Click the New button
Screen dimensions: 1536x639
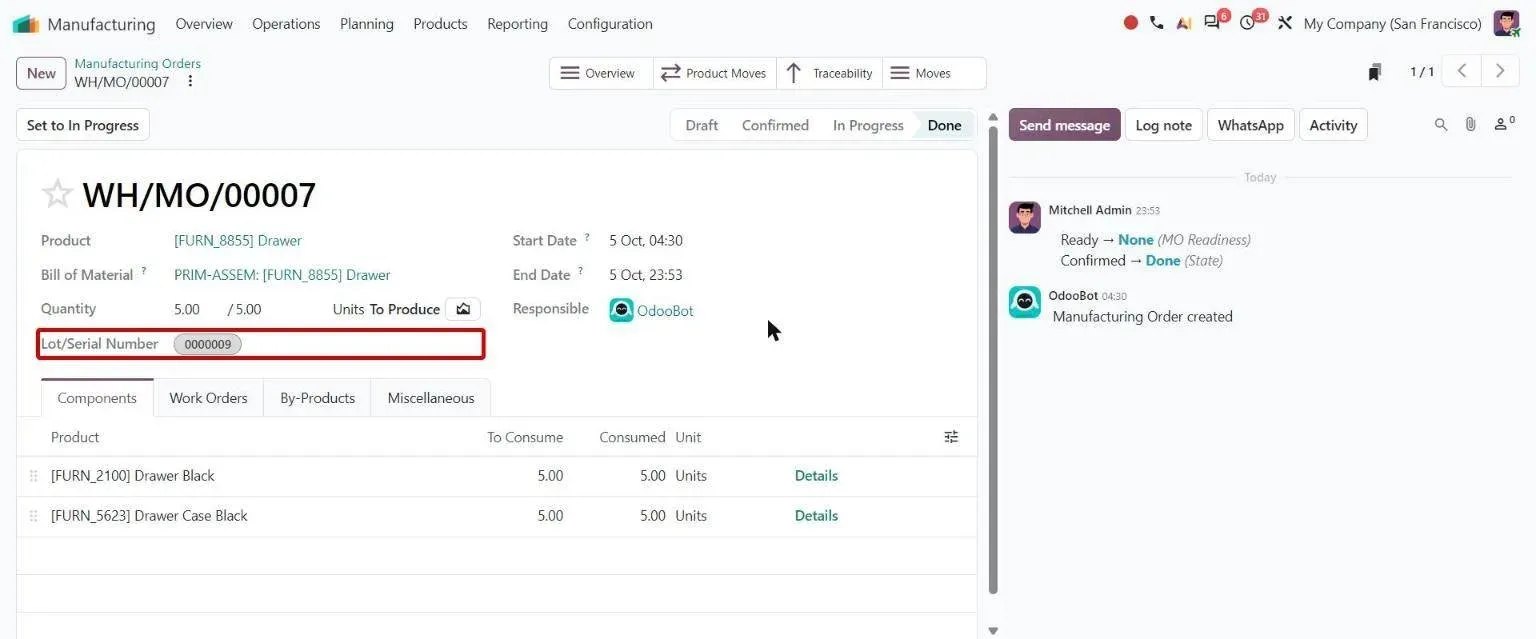click(41, 73)
